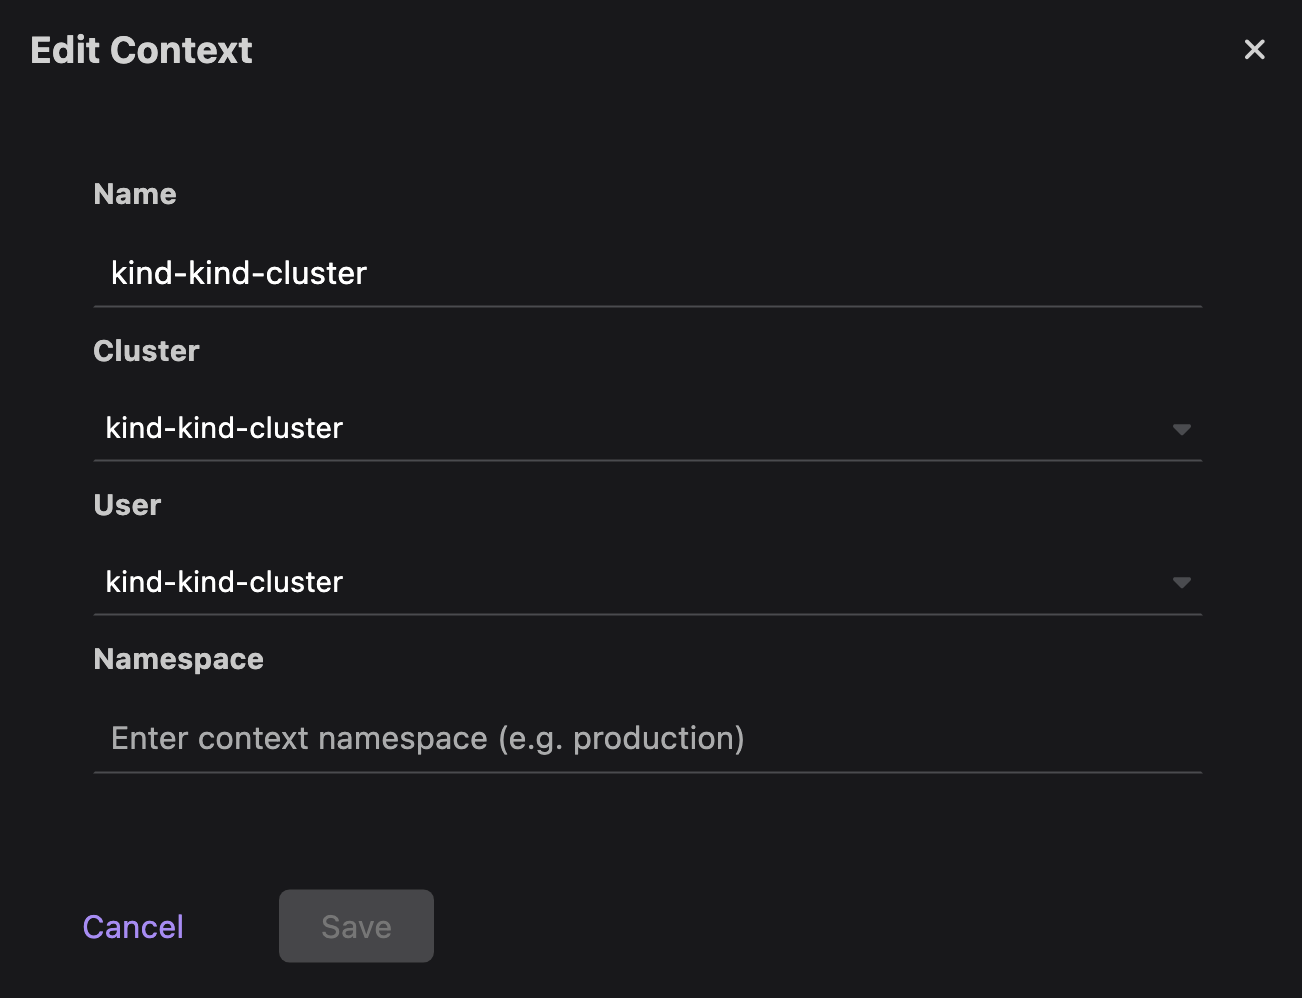Focus the context namespace placeholder text
Image resolution: width=1302 pixels, height=998 pixels.
point(428,738)
